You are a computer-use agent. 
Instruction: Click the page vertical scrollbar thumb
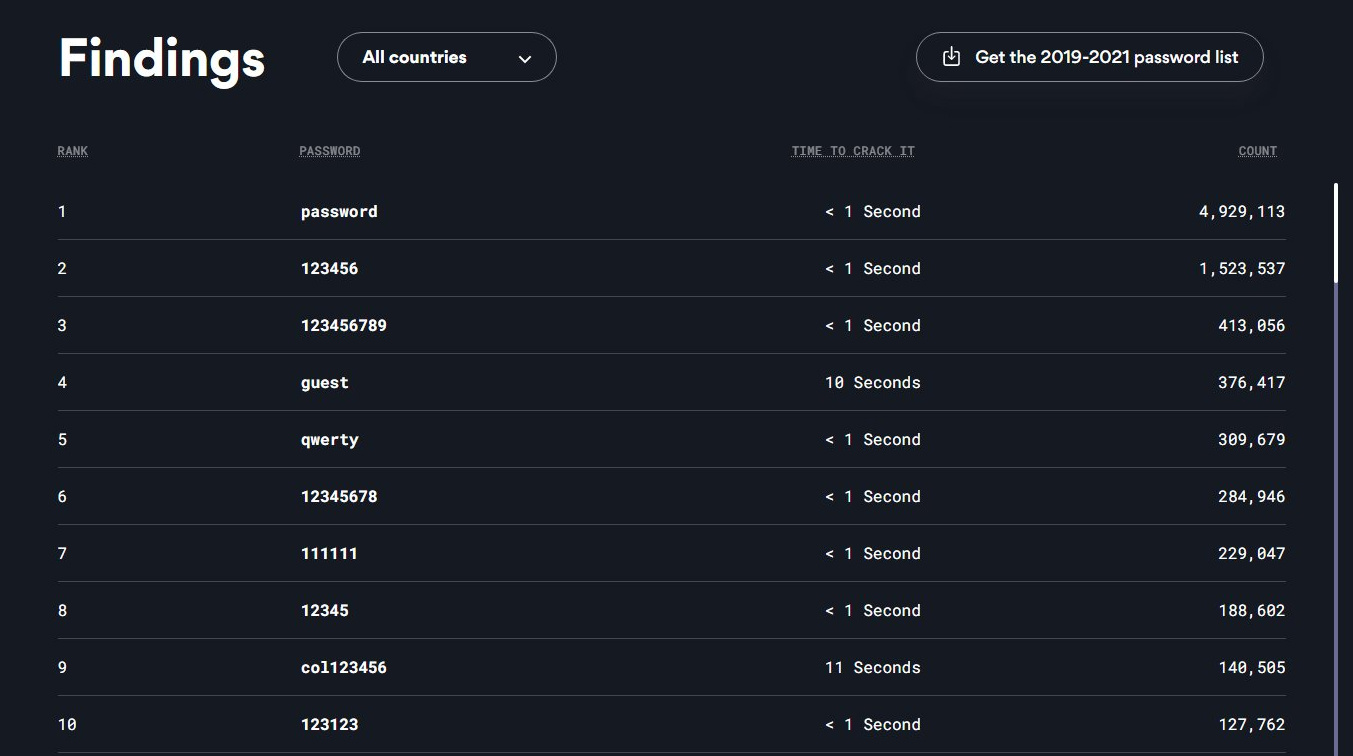1336,232
